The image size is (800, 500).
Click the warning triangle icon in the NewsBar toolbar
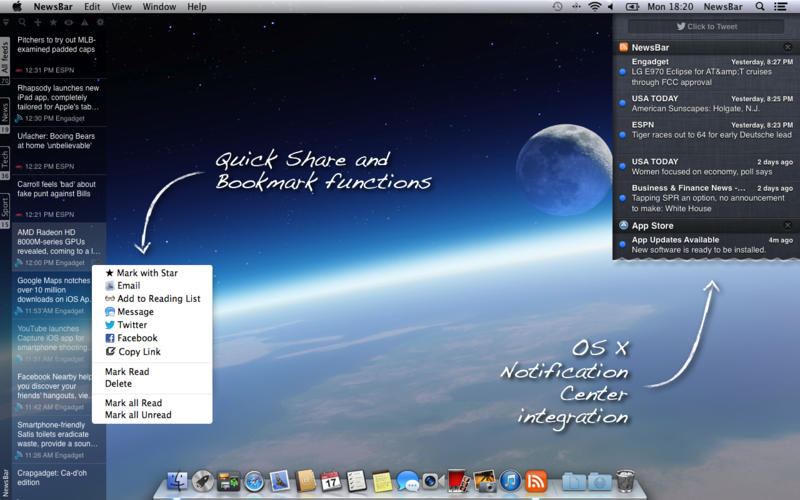pos(85,22)
